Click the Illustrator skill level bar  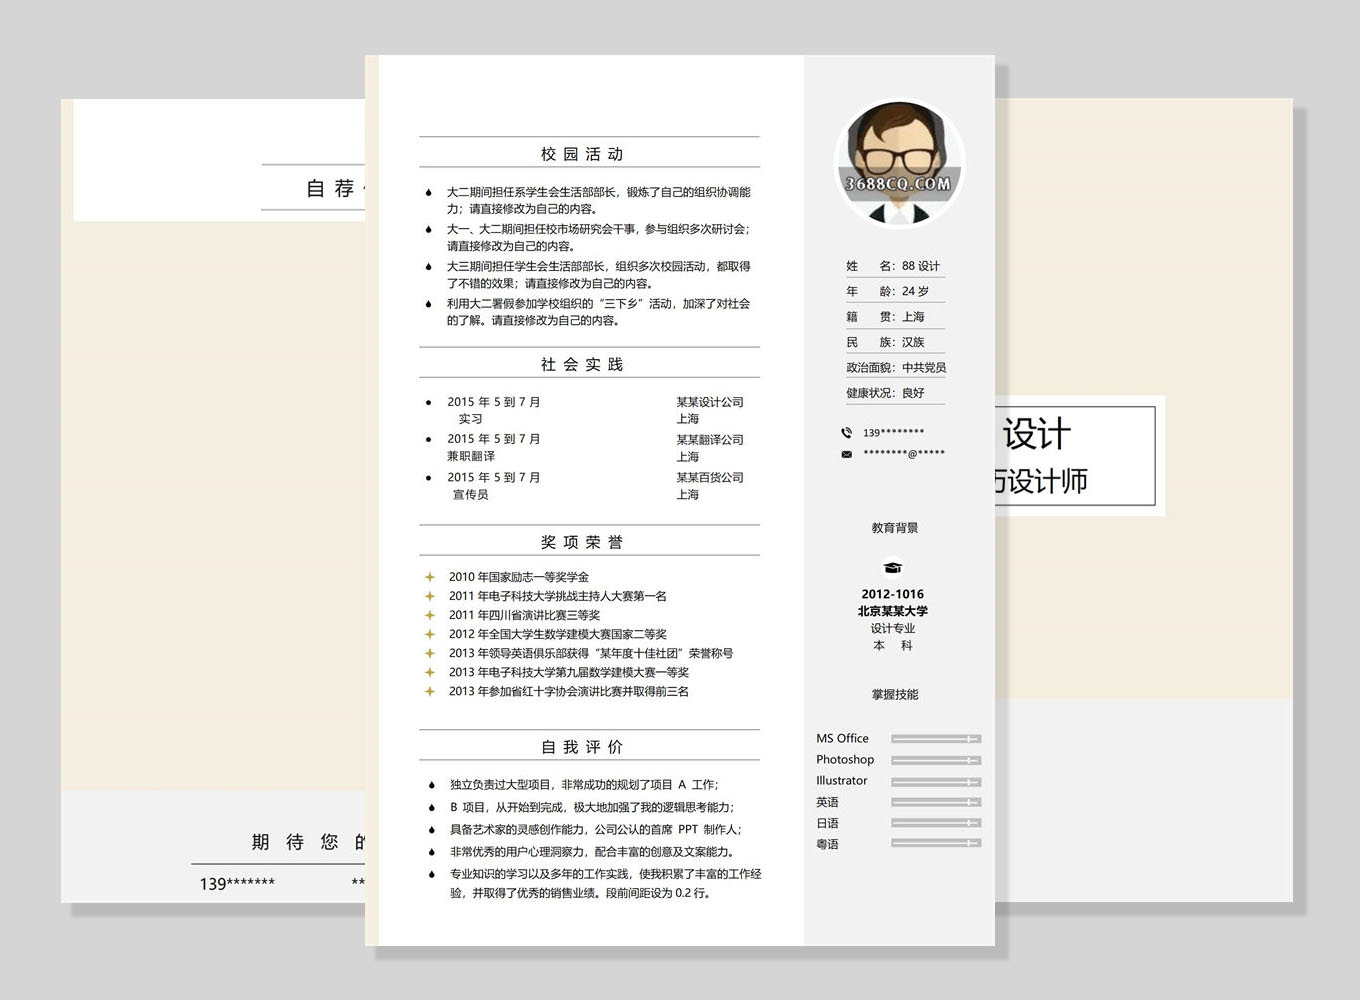(935, 781)
